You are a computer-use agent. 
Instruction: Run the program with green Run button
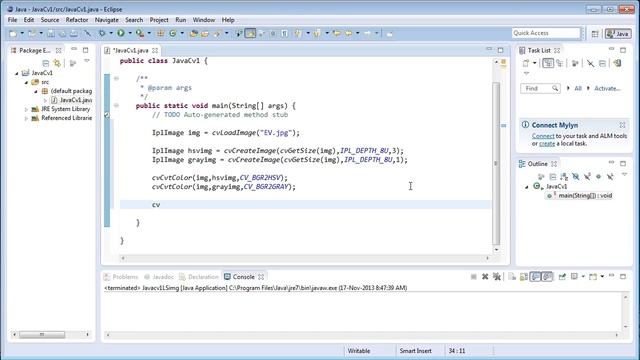[x=121, y=33]
